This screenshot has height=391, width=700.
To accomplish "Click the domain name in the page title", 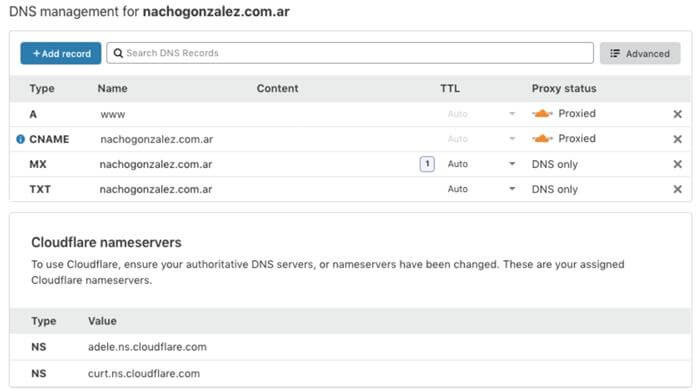I will click(216, 11).
